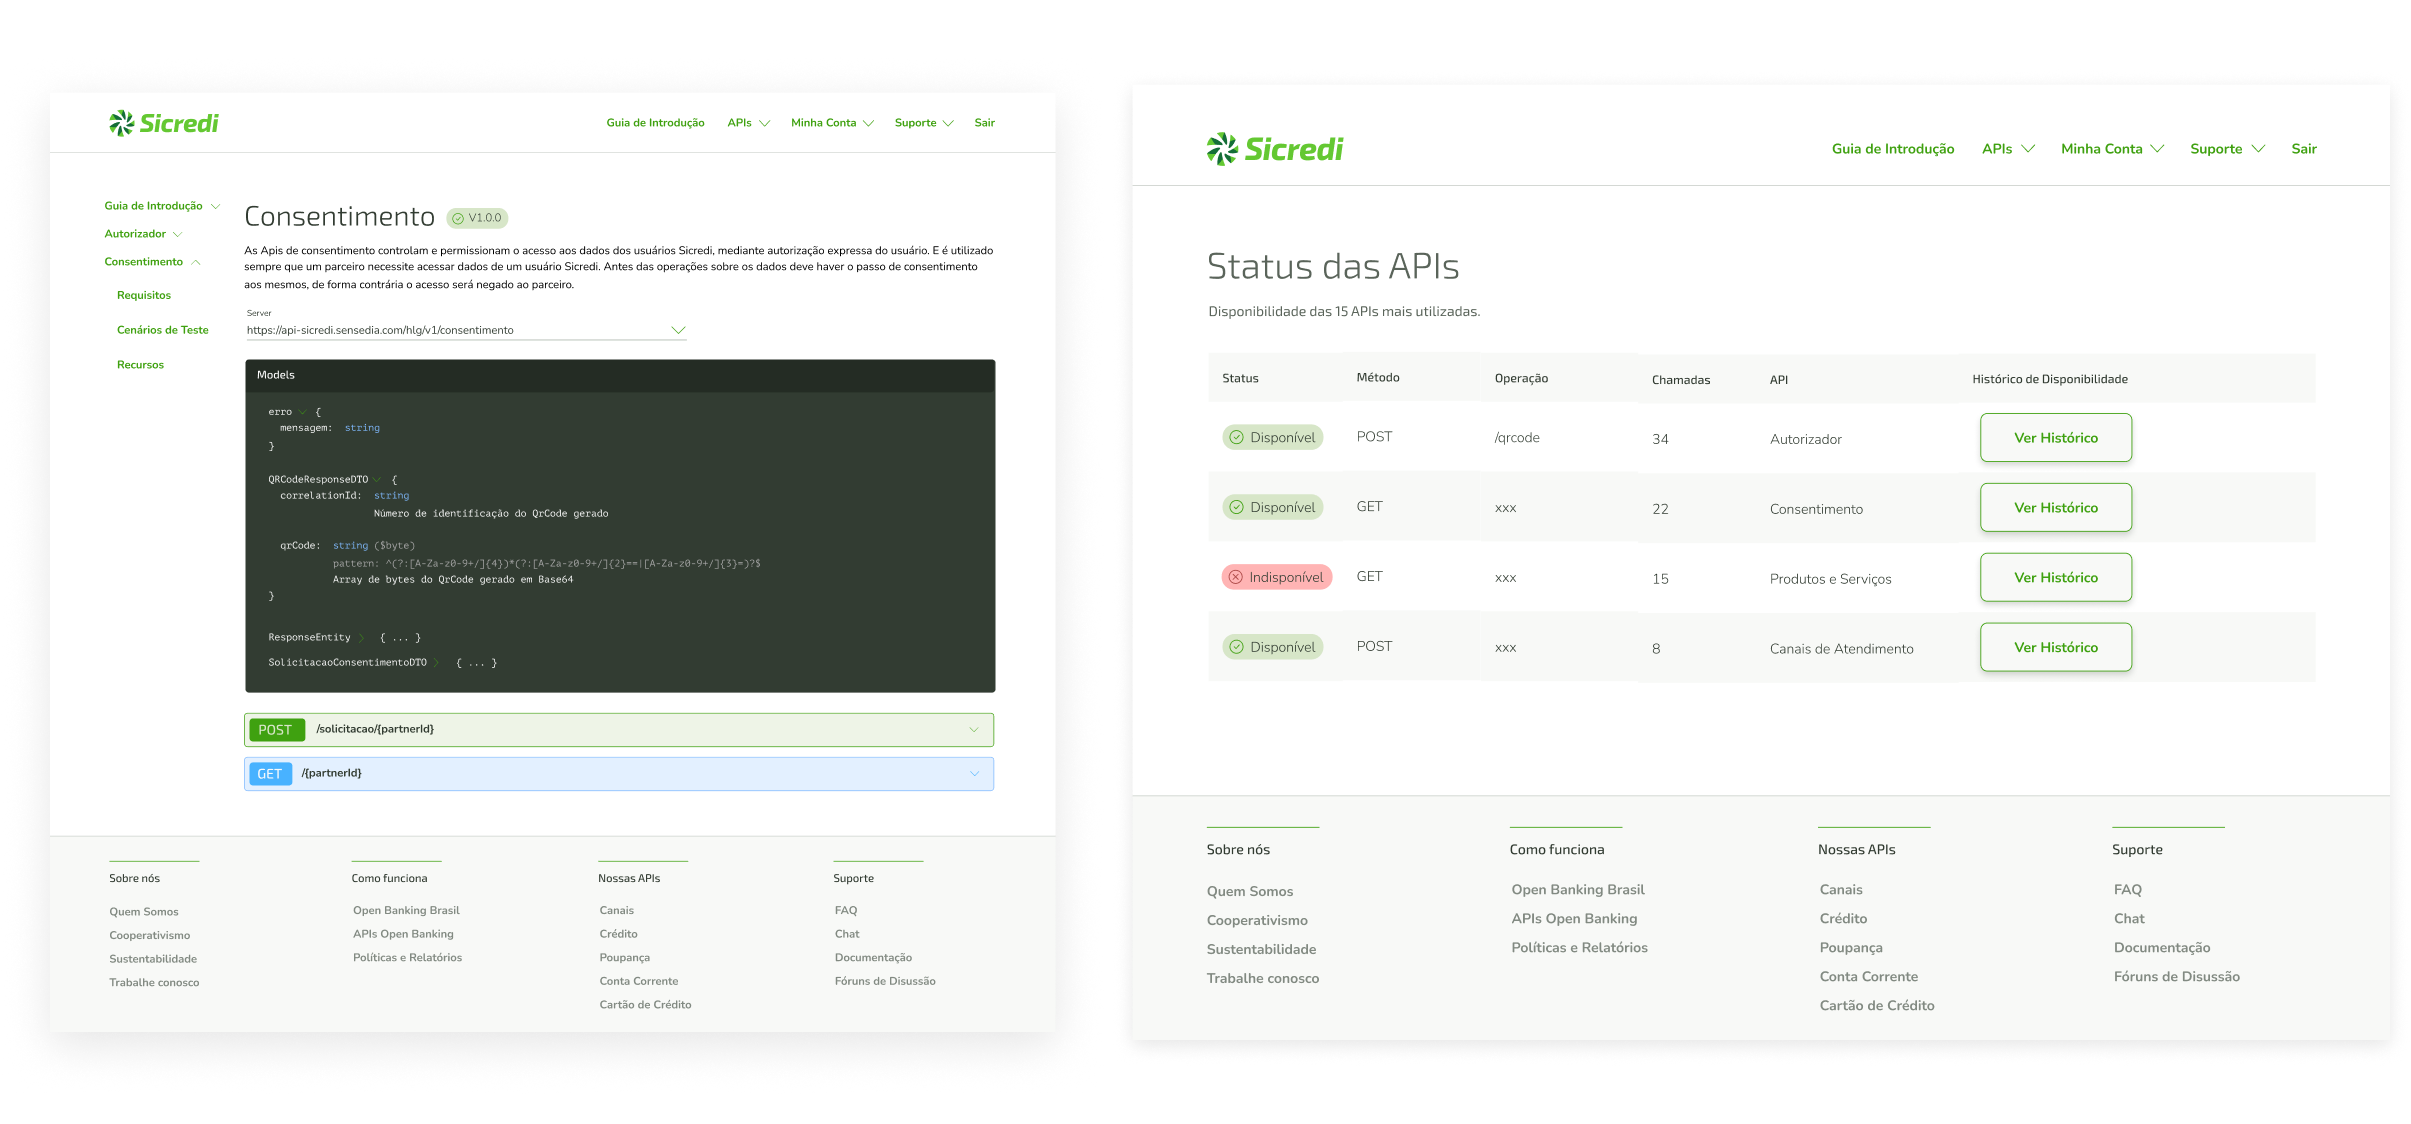Click the blue GET method badge for /{partnerId}
2411x1124 pixels.
pos(270,774)
